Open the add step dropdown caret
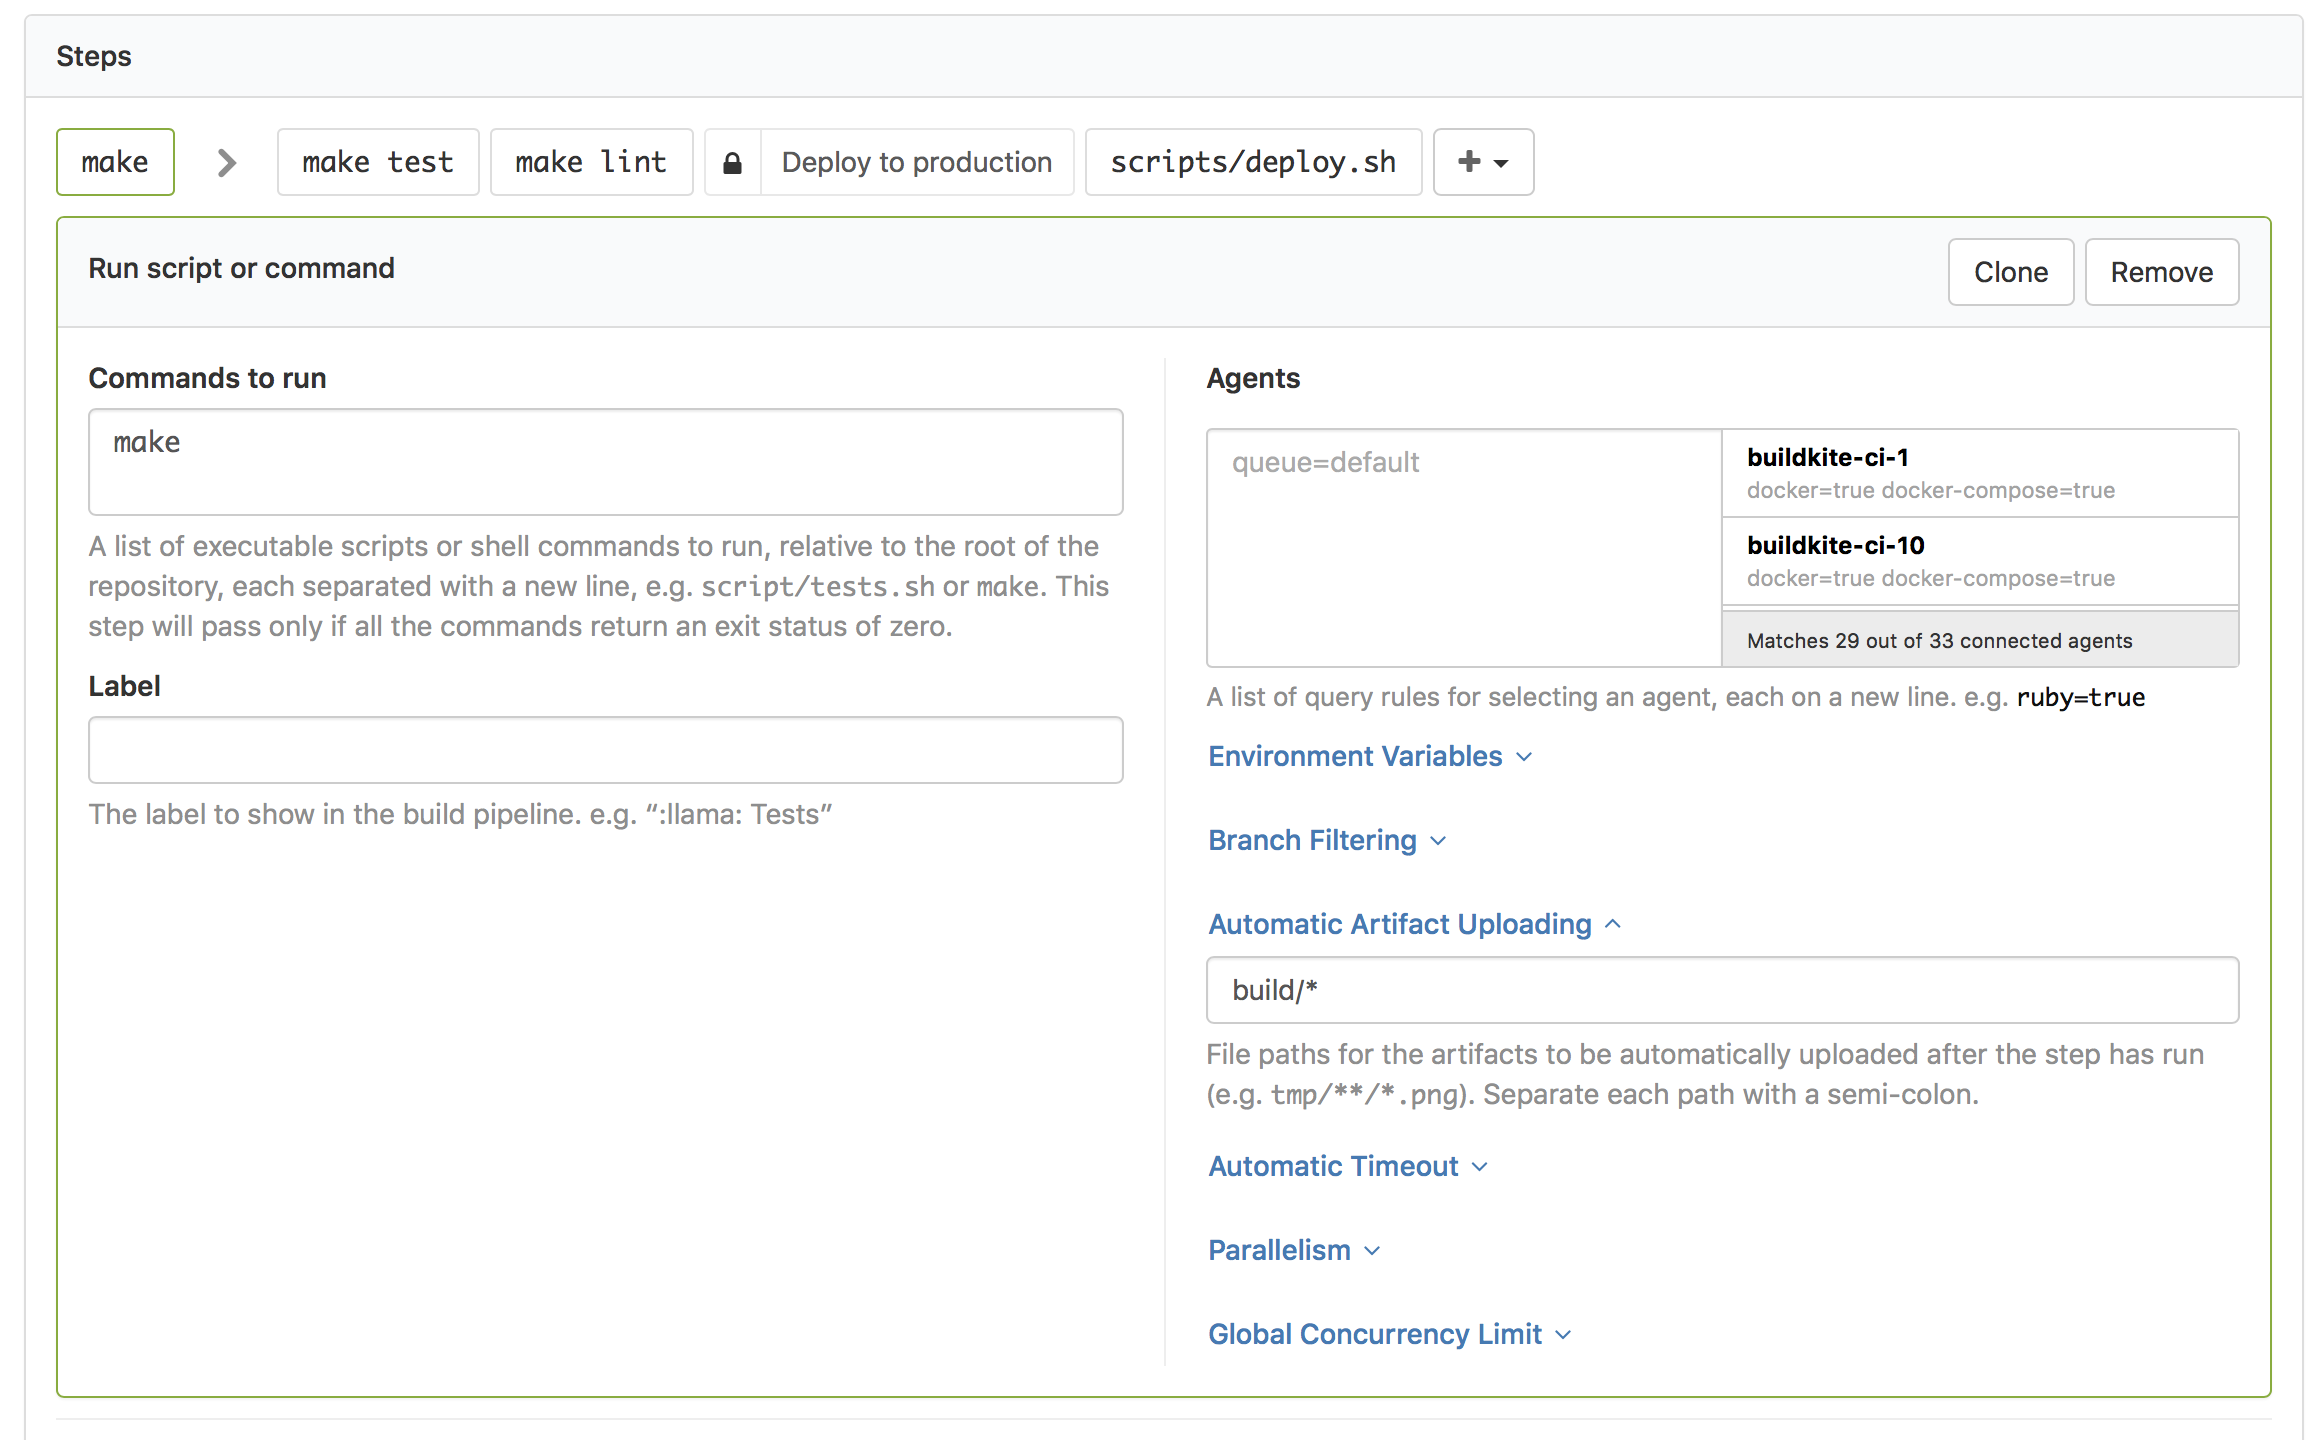This screenshot has width=2320, height=1440. pyautogui.click(x=1499, y=162)
